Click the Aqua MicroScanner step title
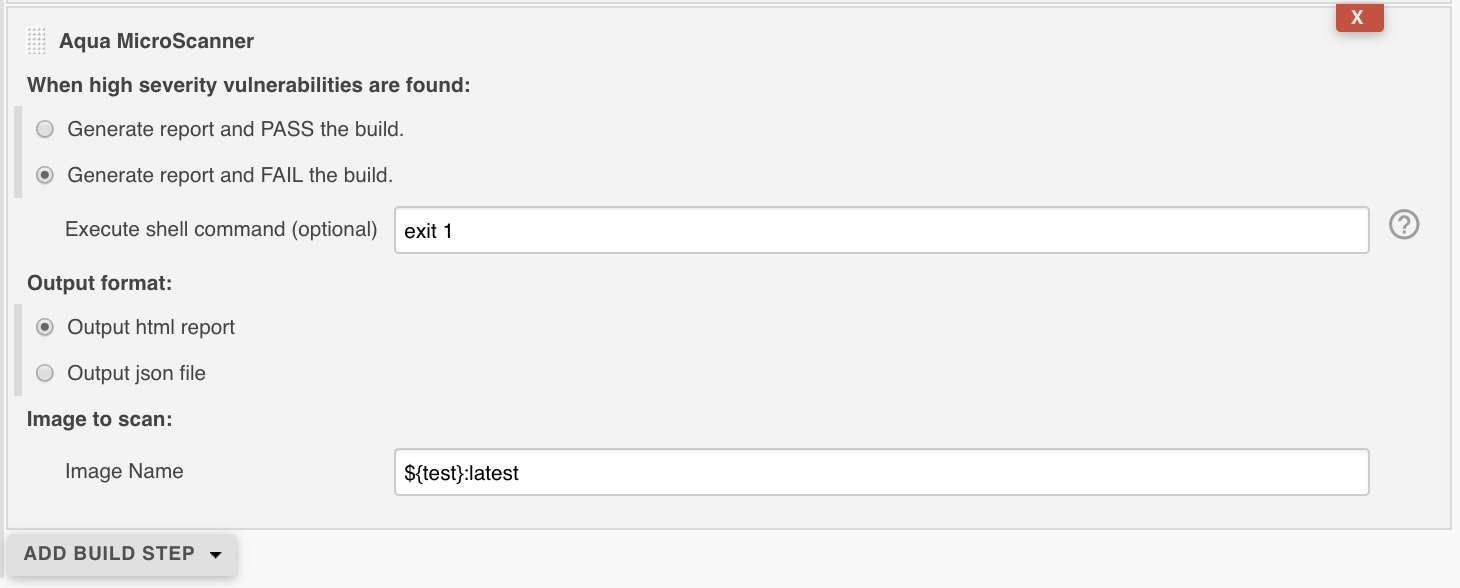Screen dimensions: 1460x588 [x=156, y=41]
